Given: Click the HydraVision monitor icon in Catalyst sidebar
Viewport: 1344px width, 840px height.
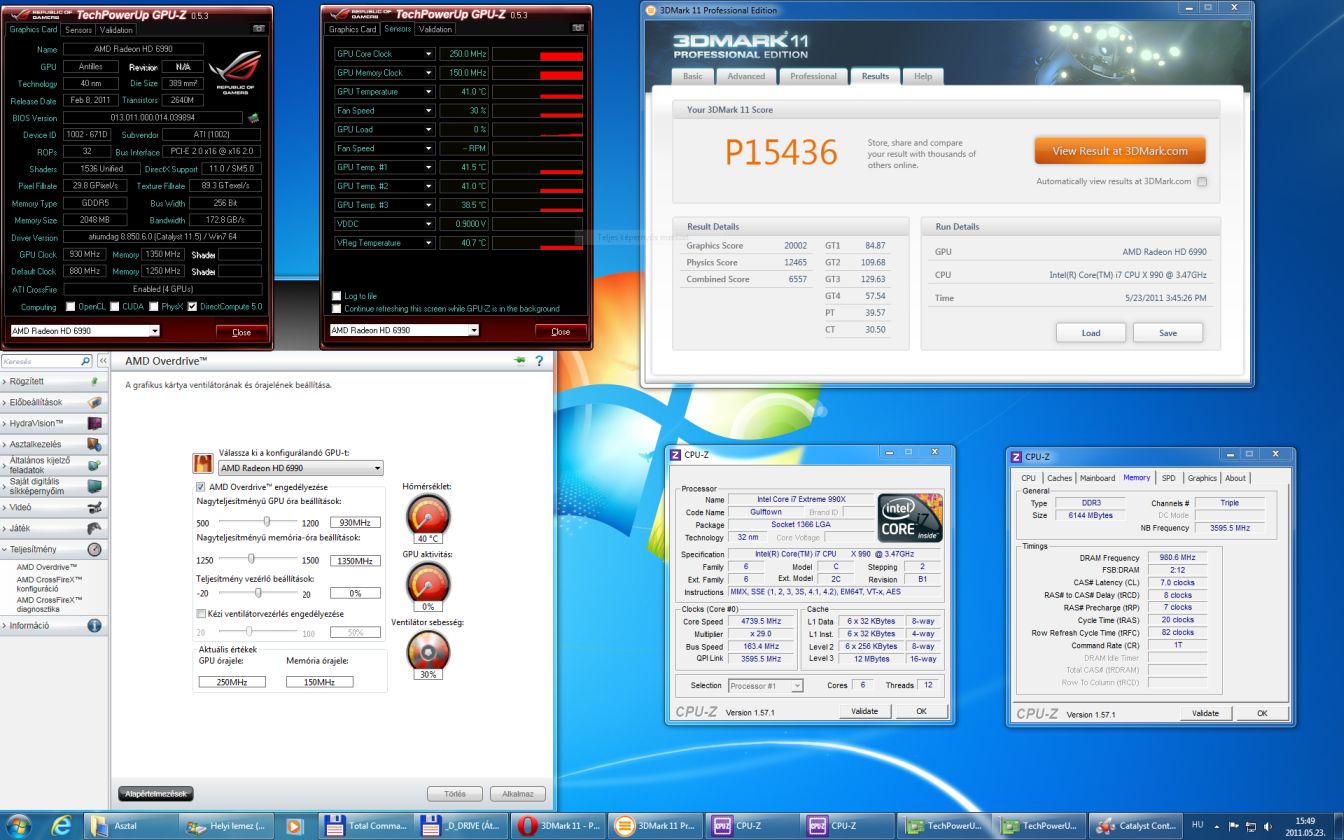Looking at the screenshot, I should [x=95, y=423].
